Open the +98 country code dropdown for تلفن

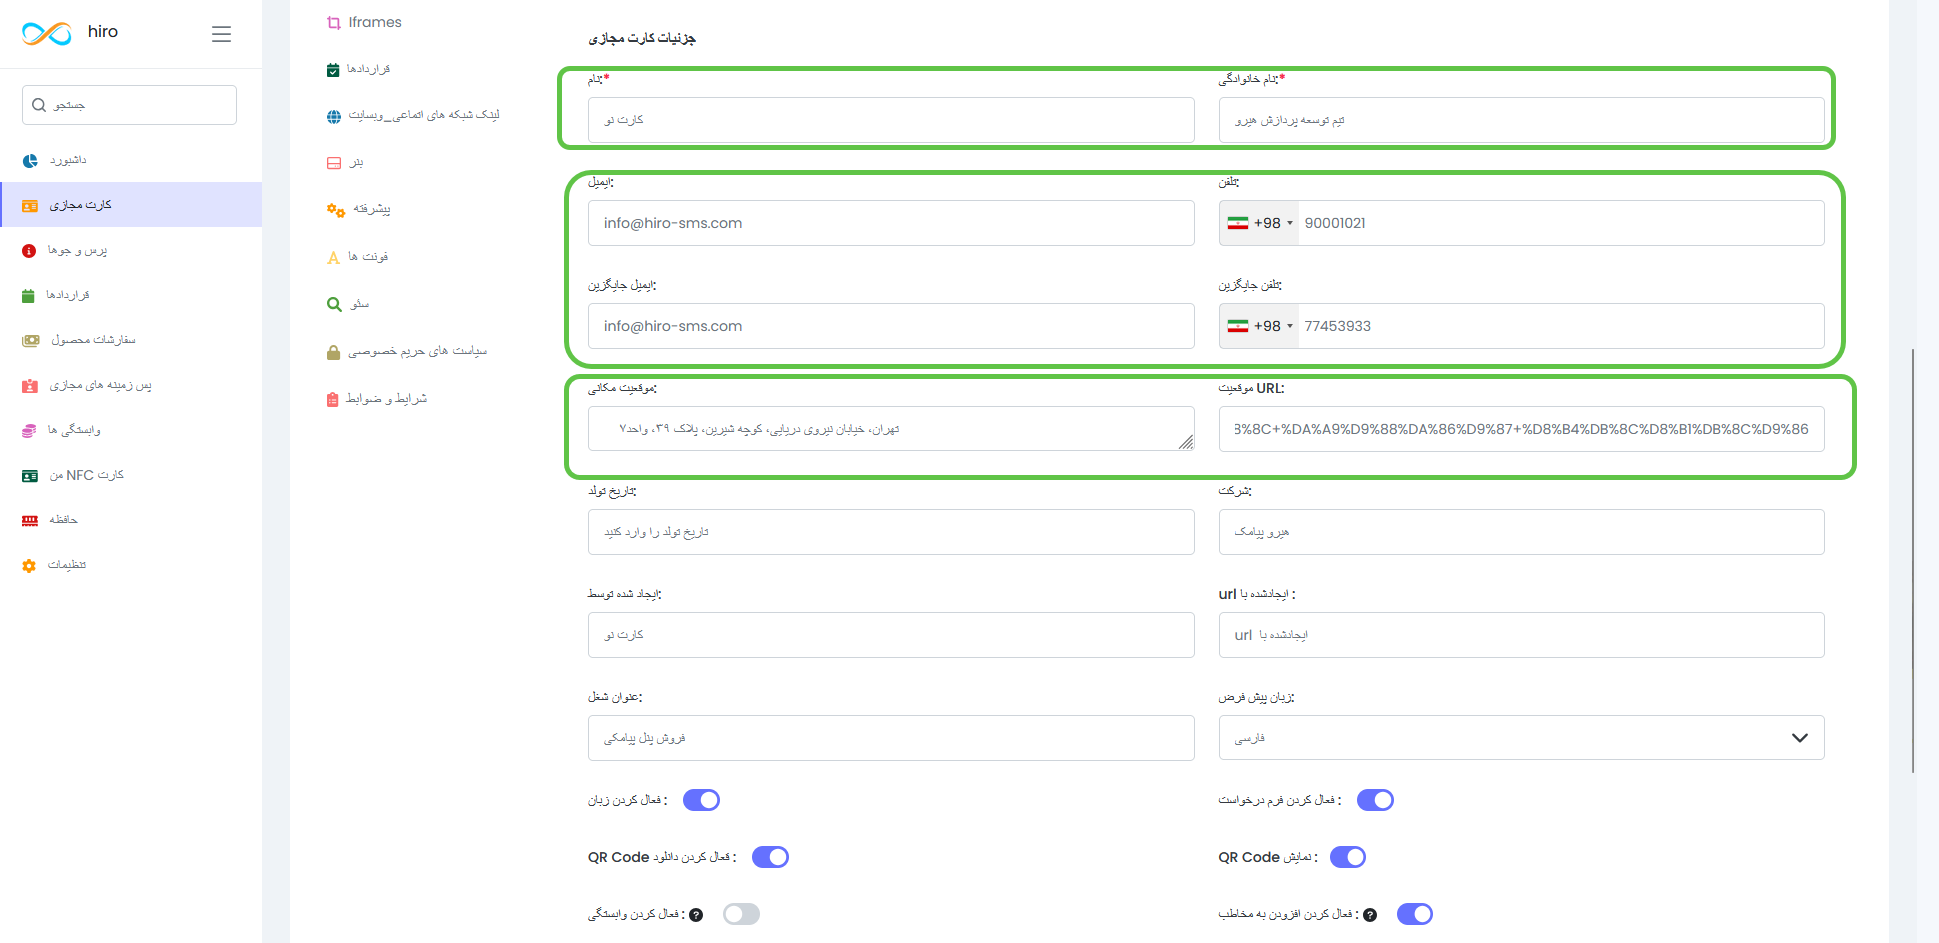(1259, 223)
